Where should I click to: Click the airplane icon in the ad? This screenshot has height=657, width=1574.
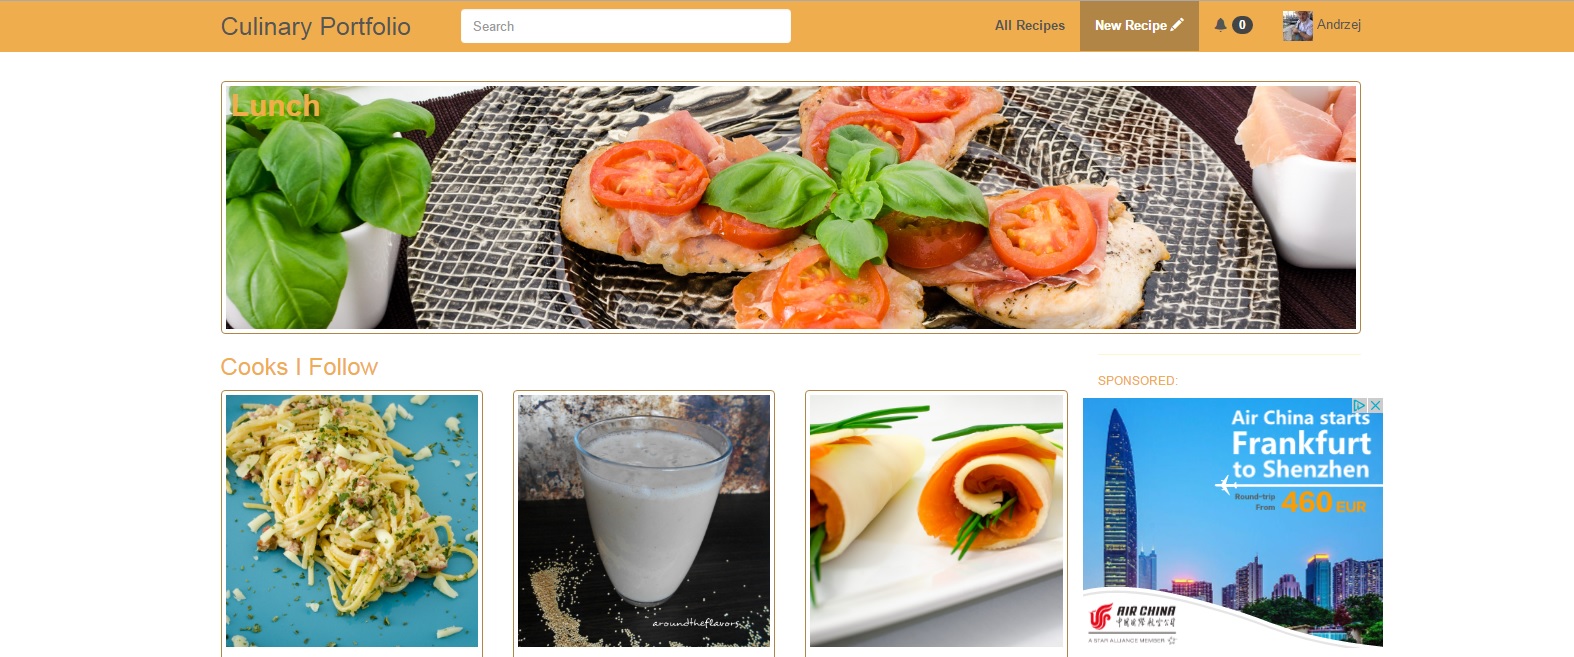[x=1226, y=485]
